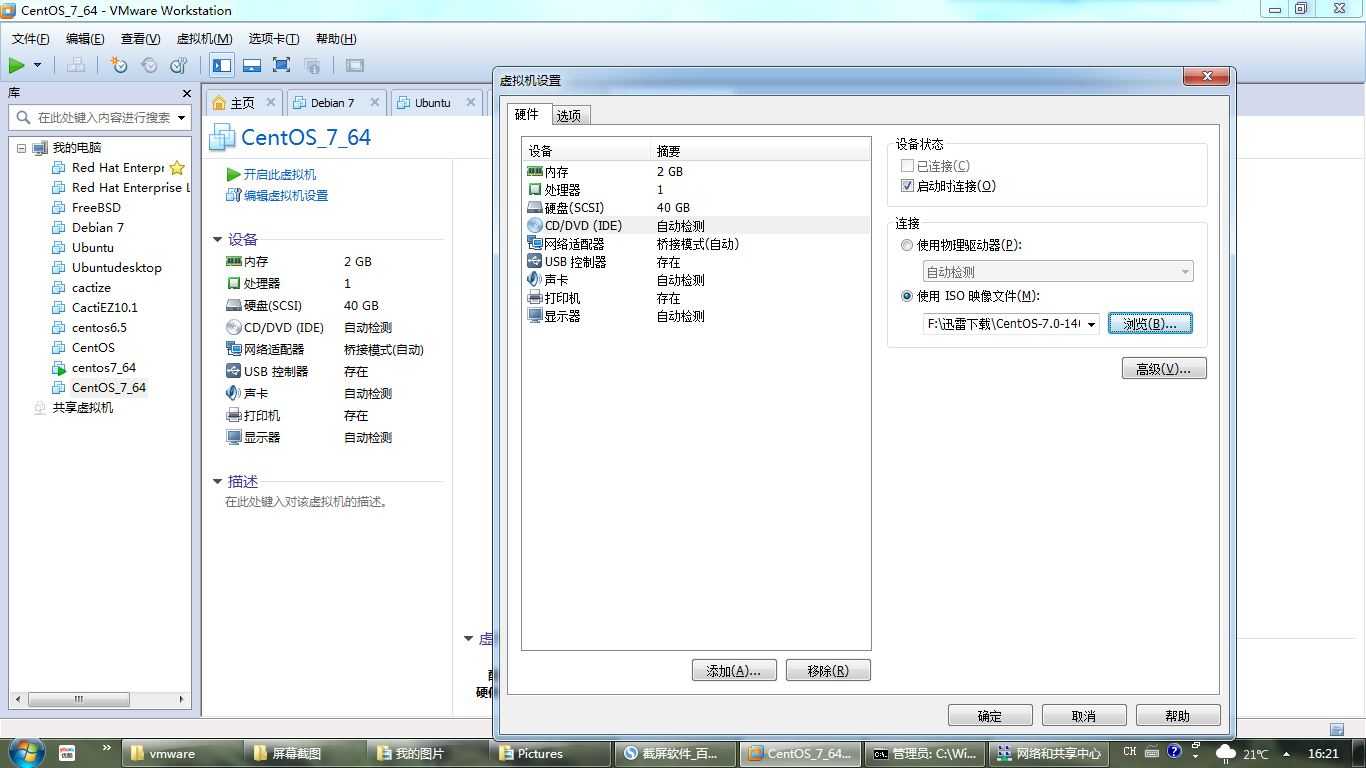The height and width of the screenshot is (768, 1366).
Task: Click 取消 button
Action: (x=1084, y=716)
